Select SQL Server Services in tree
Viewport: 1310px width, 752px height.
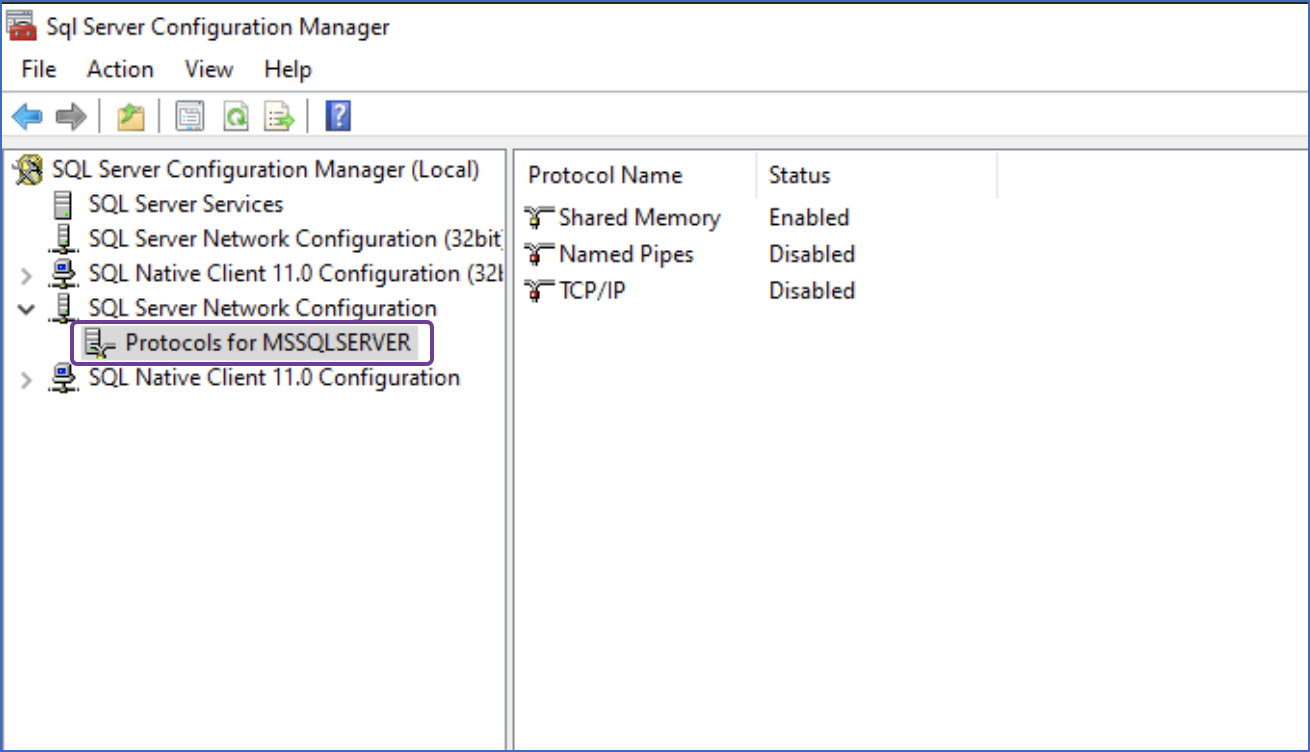(186, 204)
